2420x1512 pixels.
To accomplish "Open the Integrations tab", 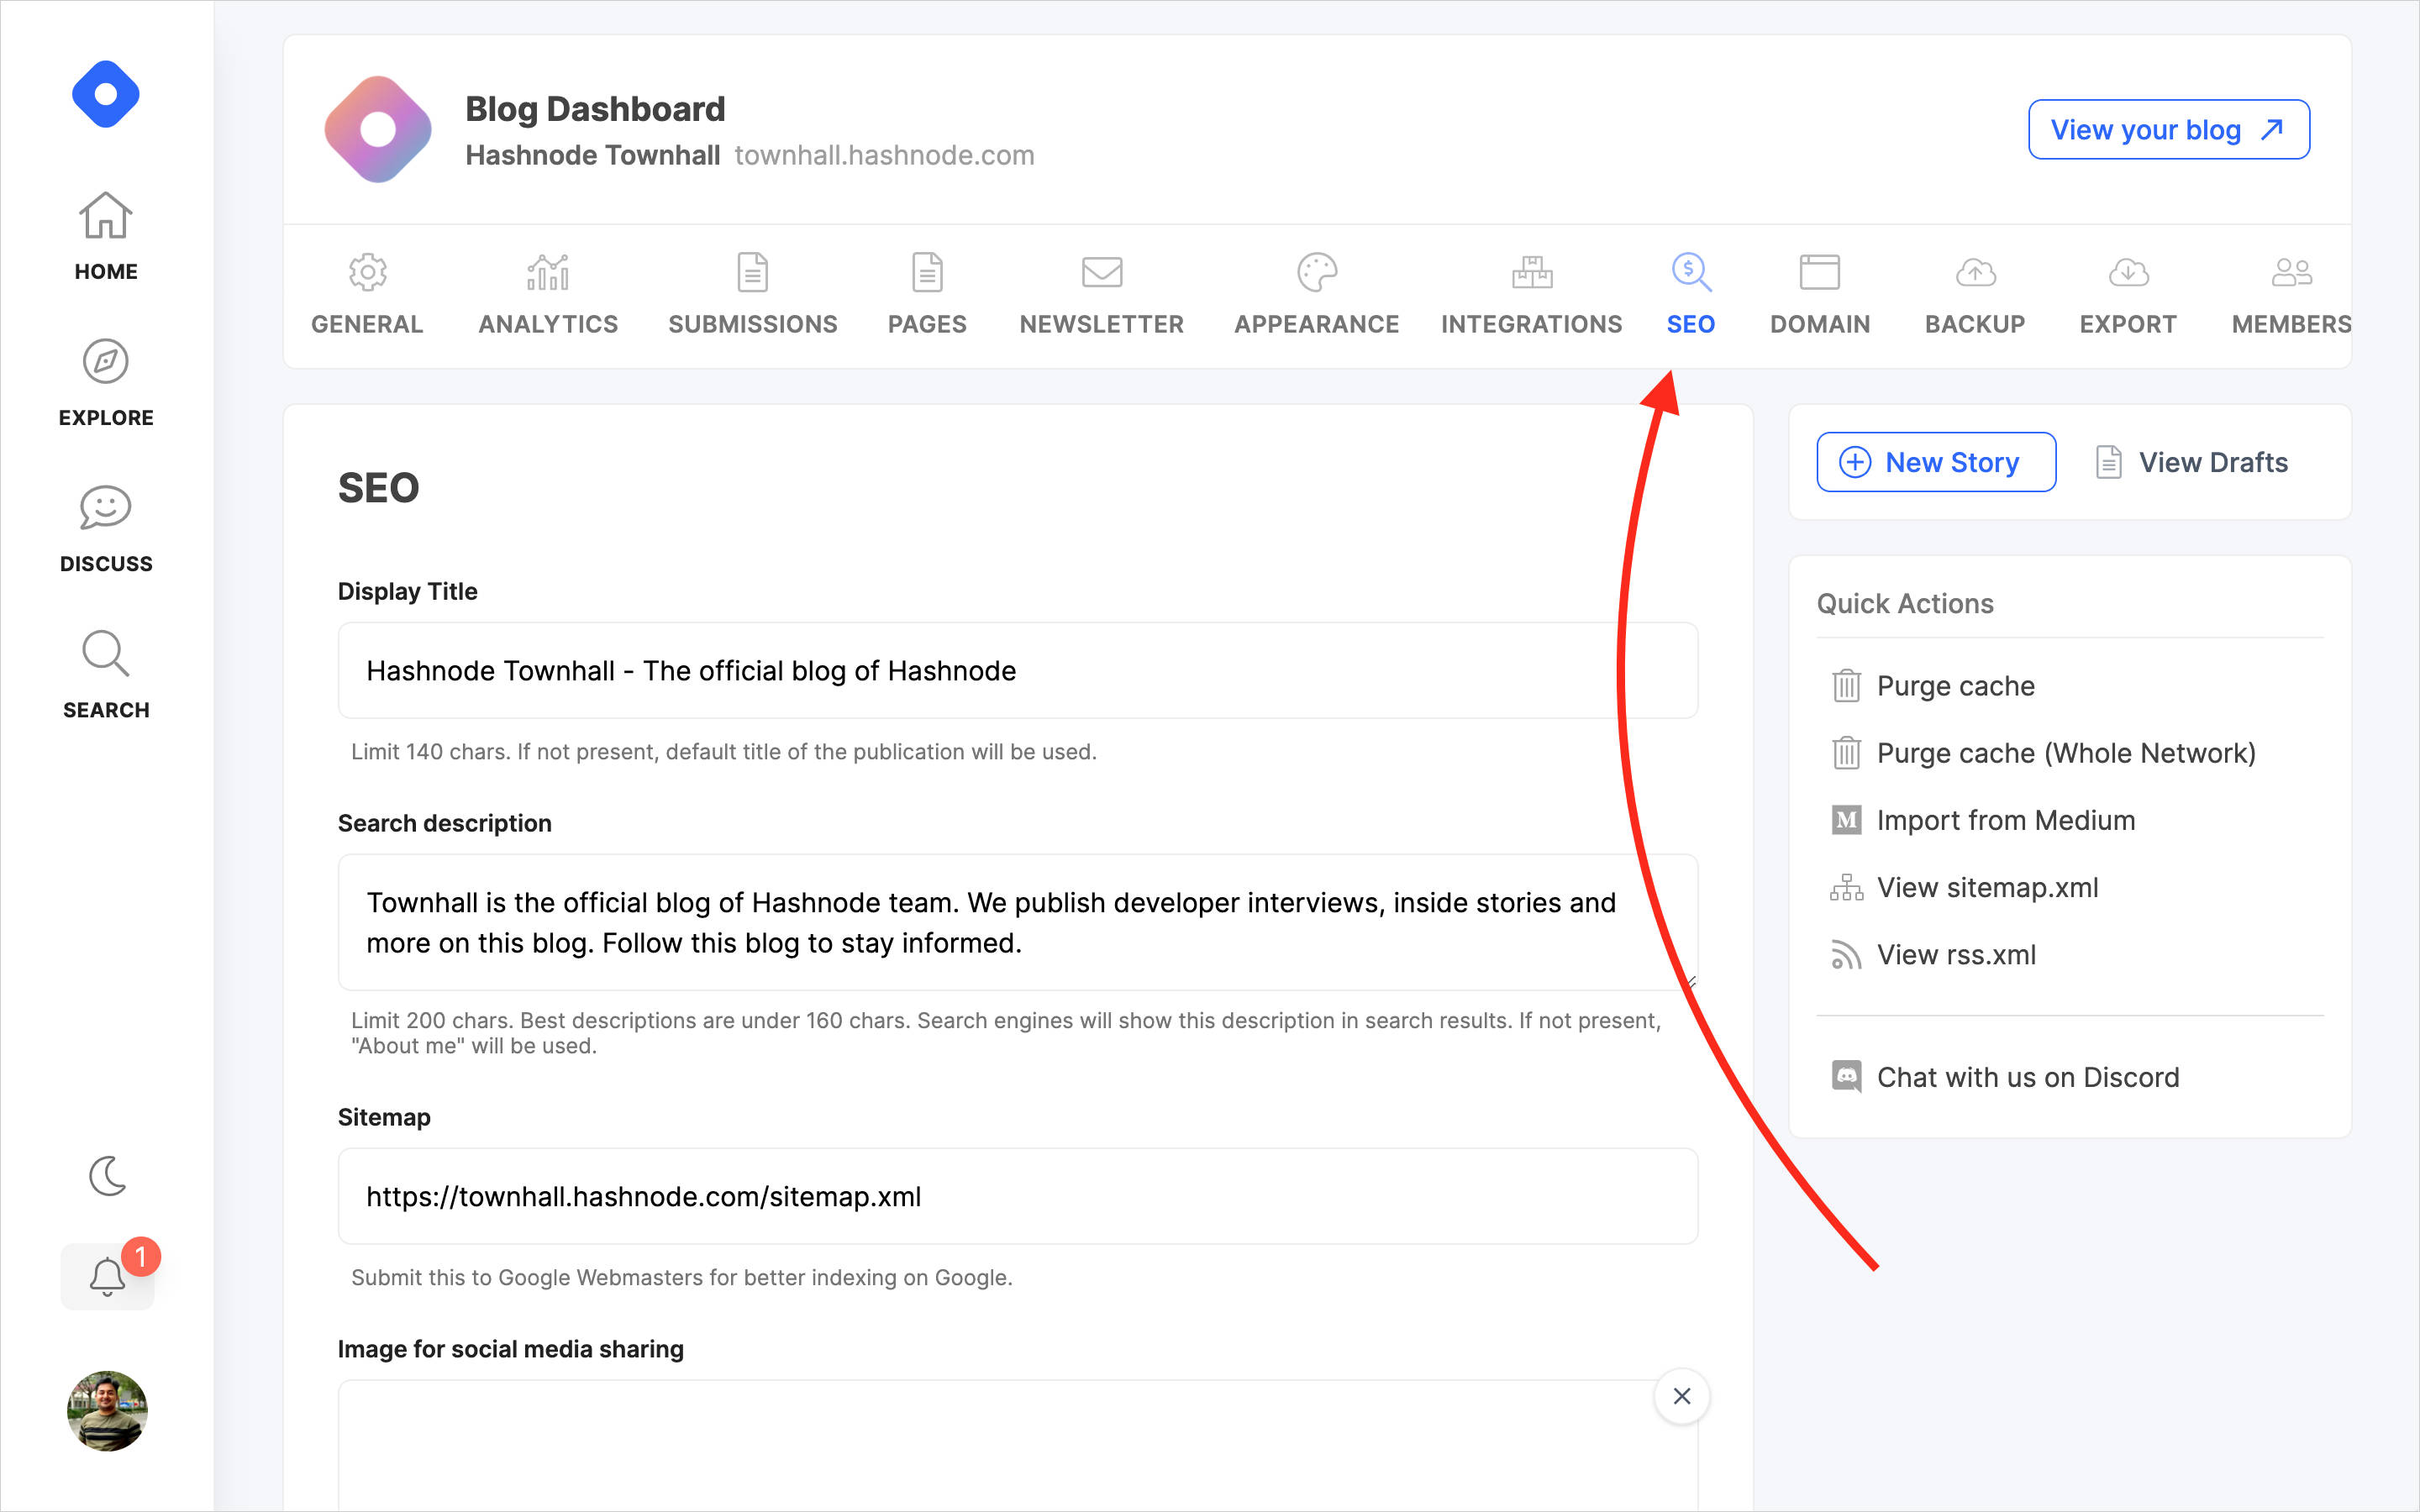I will pyautogui.click(x=1531, y=295).
